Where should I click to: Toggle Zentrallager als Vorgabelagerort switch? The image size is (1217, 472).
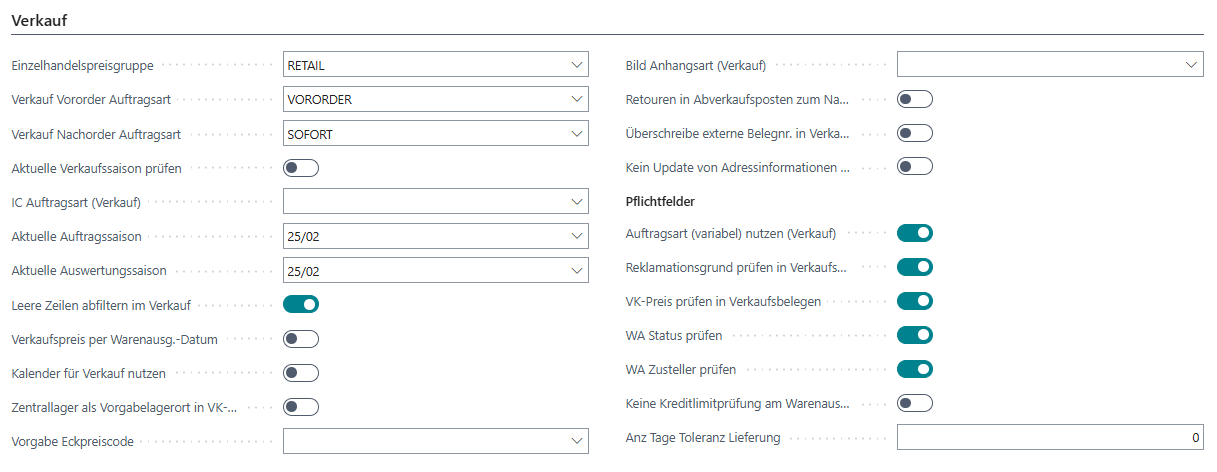click(x=301, y=407)
